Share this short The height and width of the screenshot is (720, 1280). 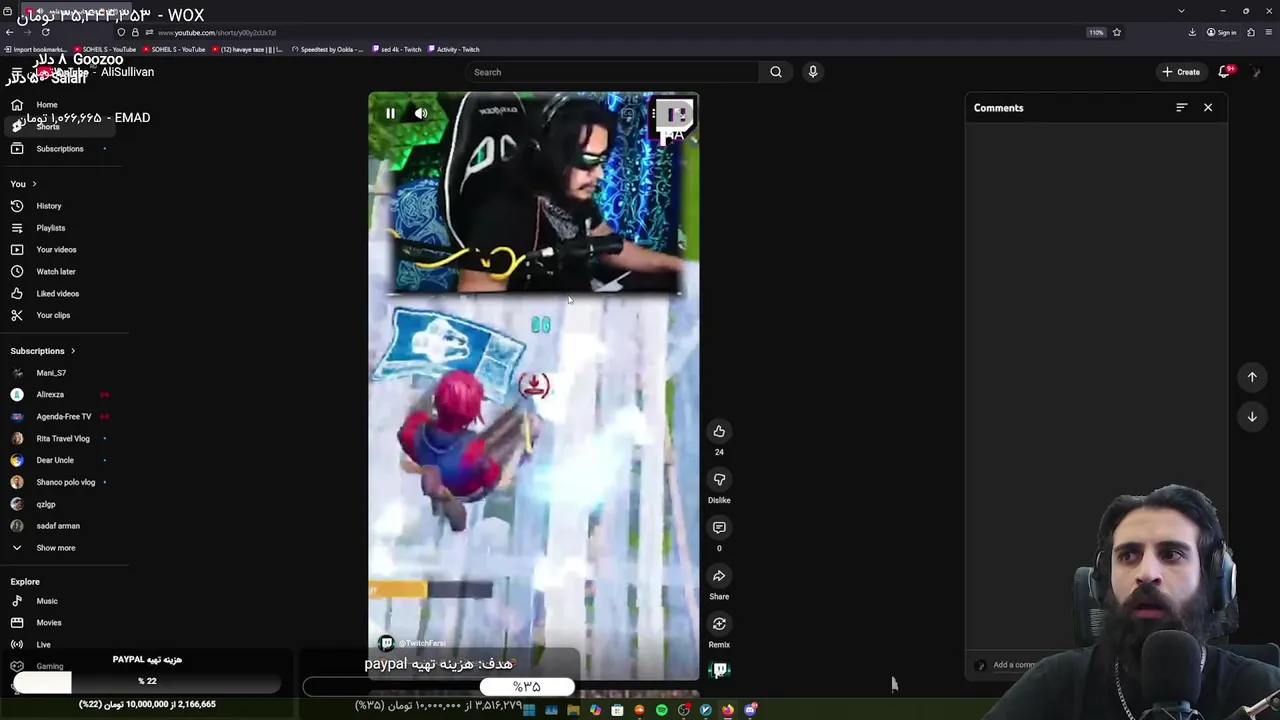(719, 575)
